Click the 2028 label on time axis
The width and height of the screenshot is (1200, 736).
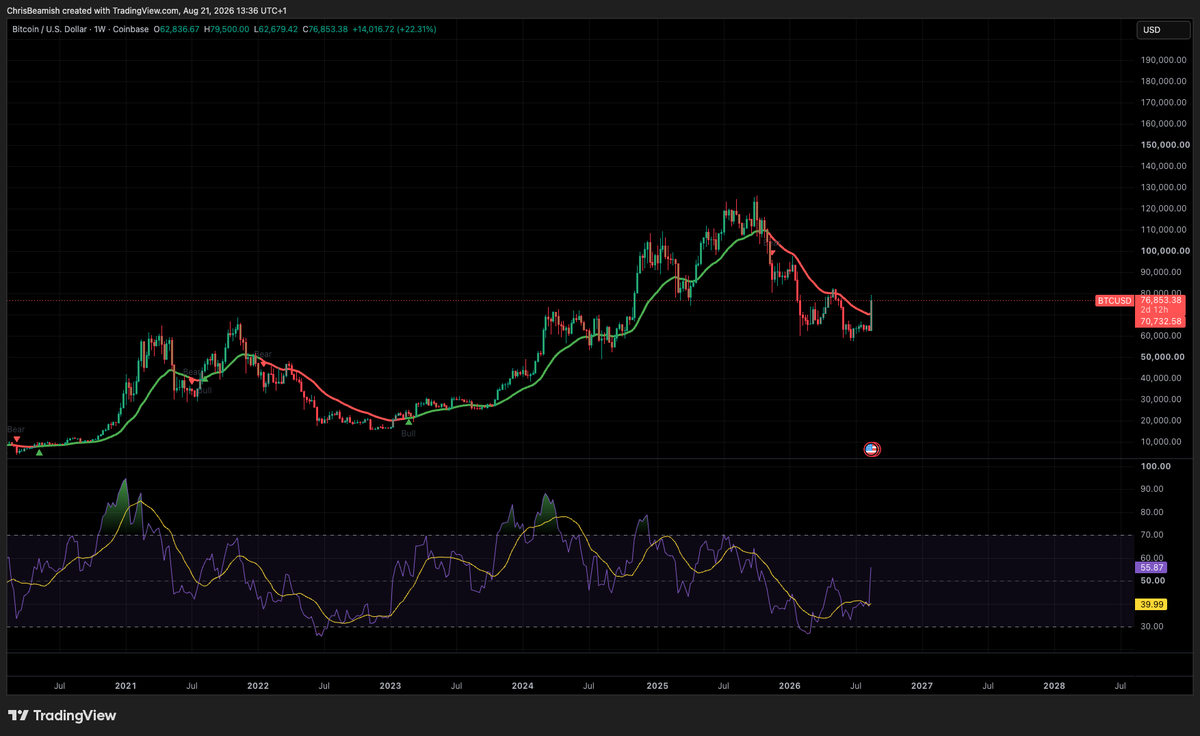[x=1053, y=686]
